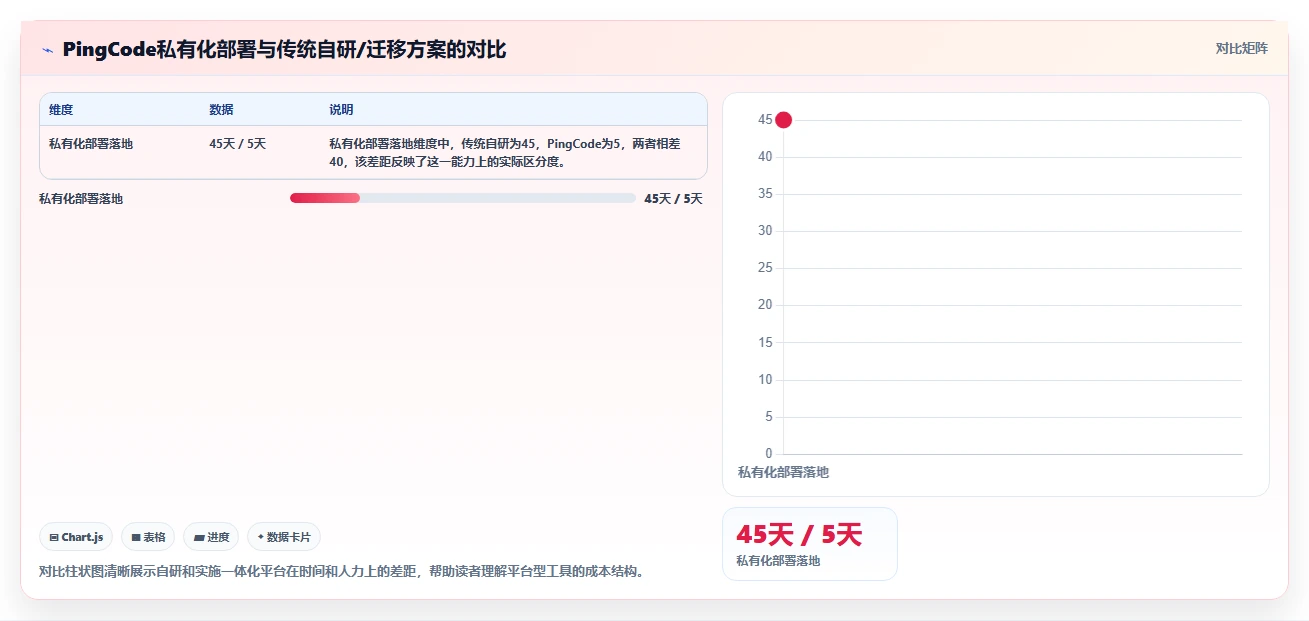
Task: Click the page title PingCode私有化部署与传统自研/迁移方案的对比
Action: (x=285, y=50)
